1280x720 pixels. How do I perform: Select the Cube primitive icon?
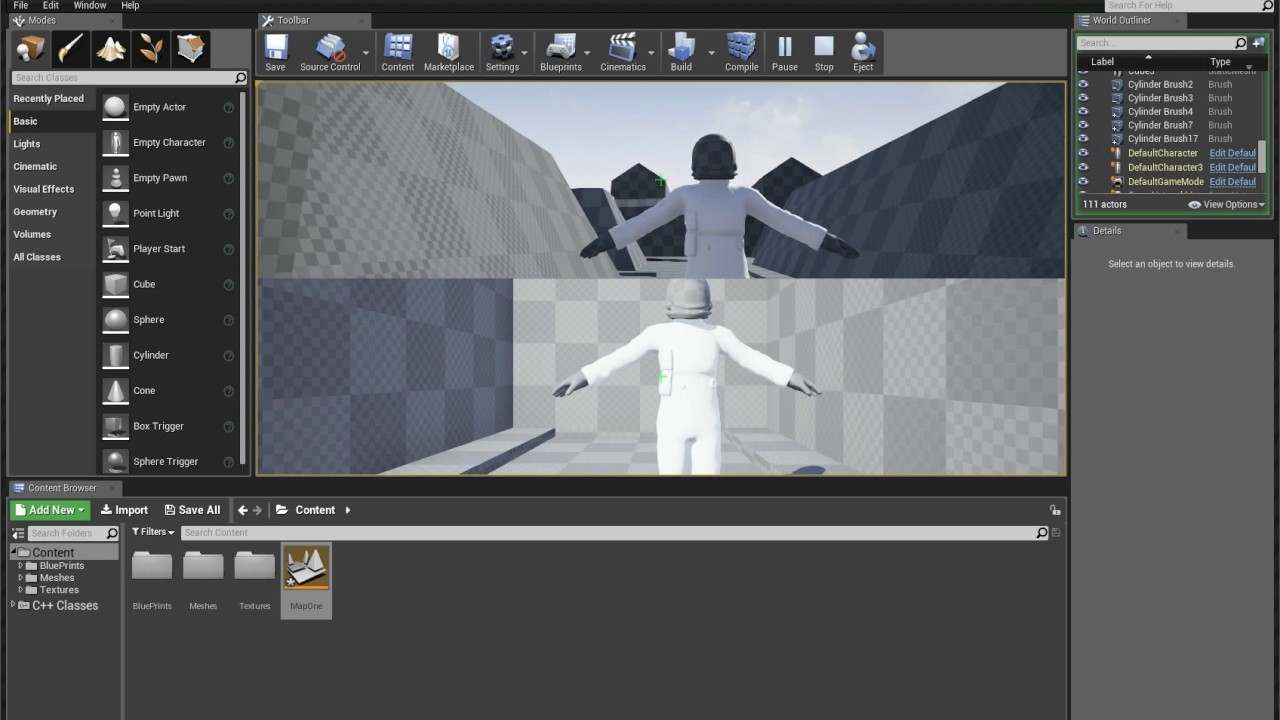[x=116, y=284]
